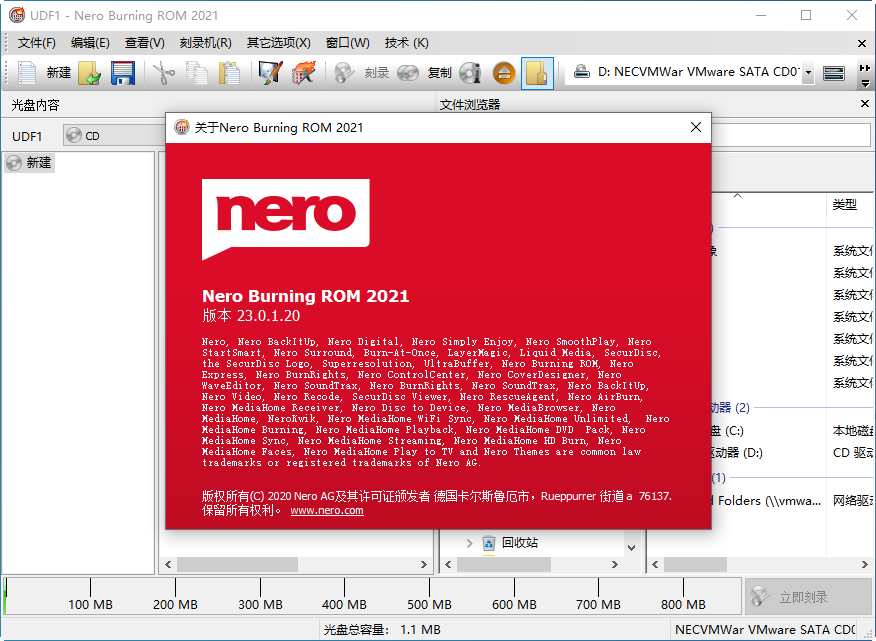876x641 pixels.
Task: Select the (D:) CD drive row
Action: 792,453
